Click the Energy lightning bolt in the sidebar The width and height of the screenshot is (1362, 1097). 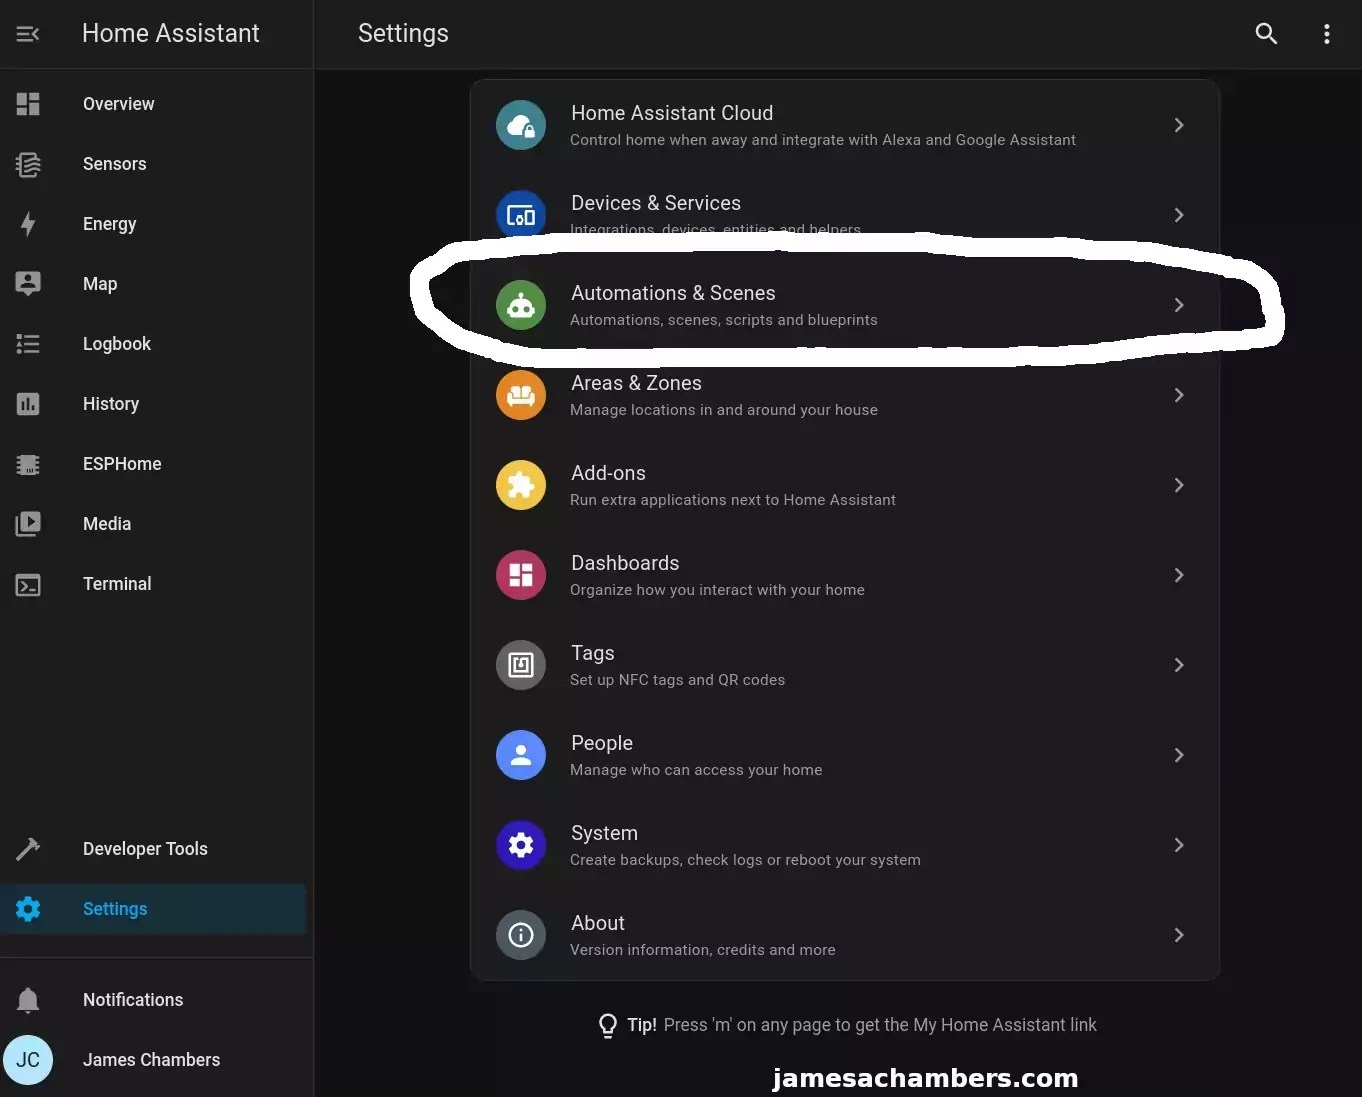tap(27, 224)
